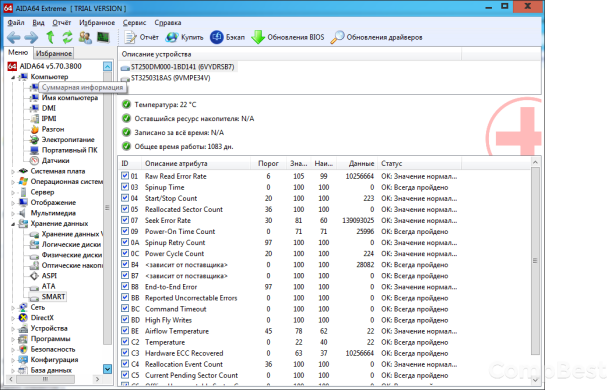Image resolution: width=612 pixels, height=390 pixels.
Task: Click the Отчёт report toolbar button
Action: click(x=141, y=37)
